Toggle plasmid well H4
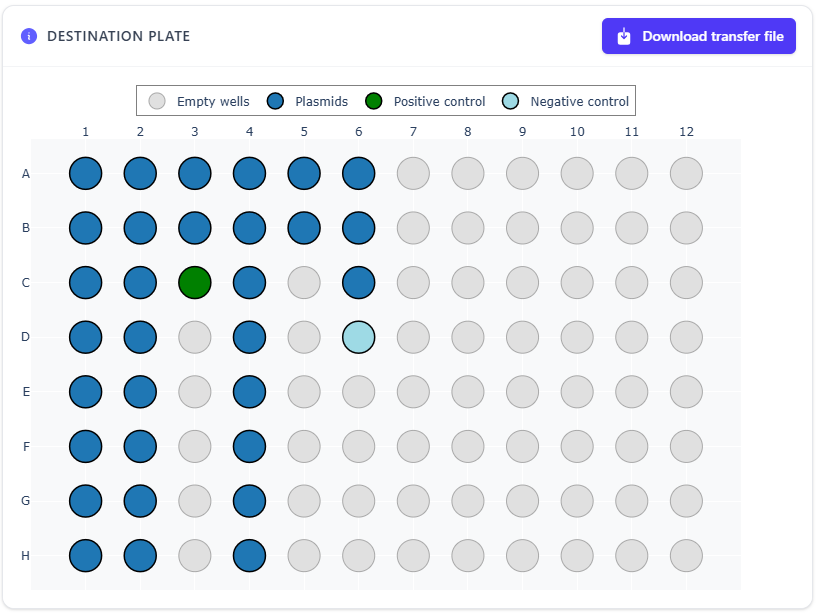The image size is (820, 613). click(x=249, y=555)
